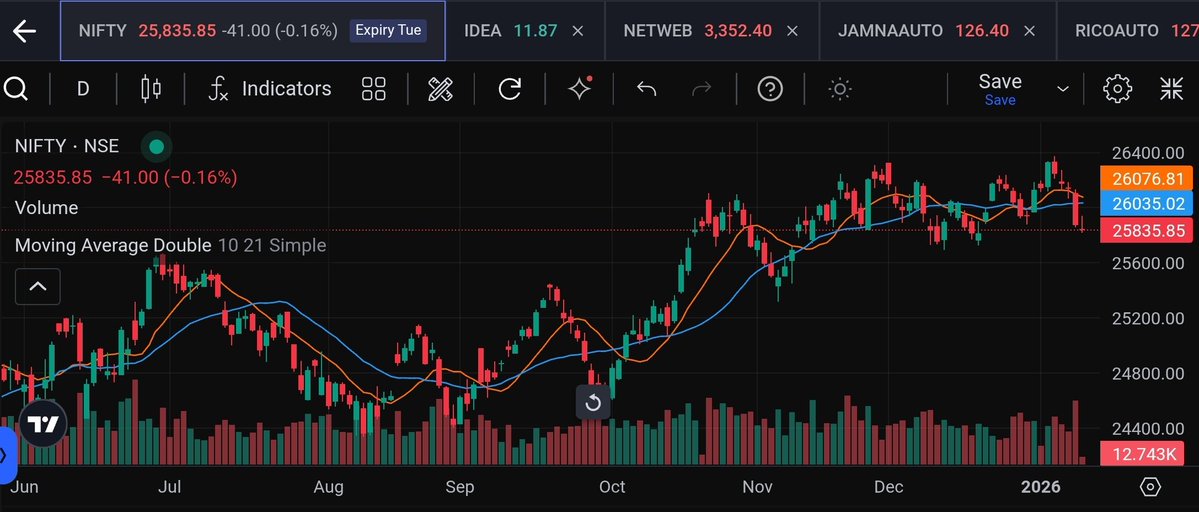The height and width of the screenshot is (512, 1199).
Task: Open the drawing tools pencil-ruler icon
Action: click(x=440, y=89)
